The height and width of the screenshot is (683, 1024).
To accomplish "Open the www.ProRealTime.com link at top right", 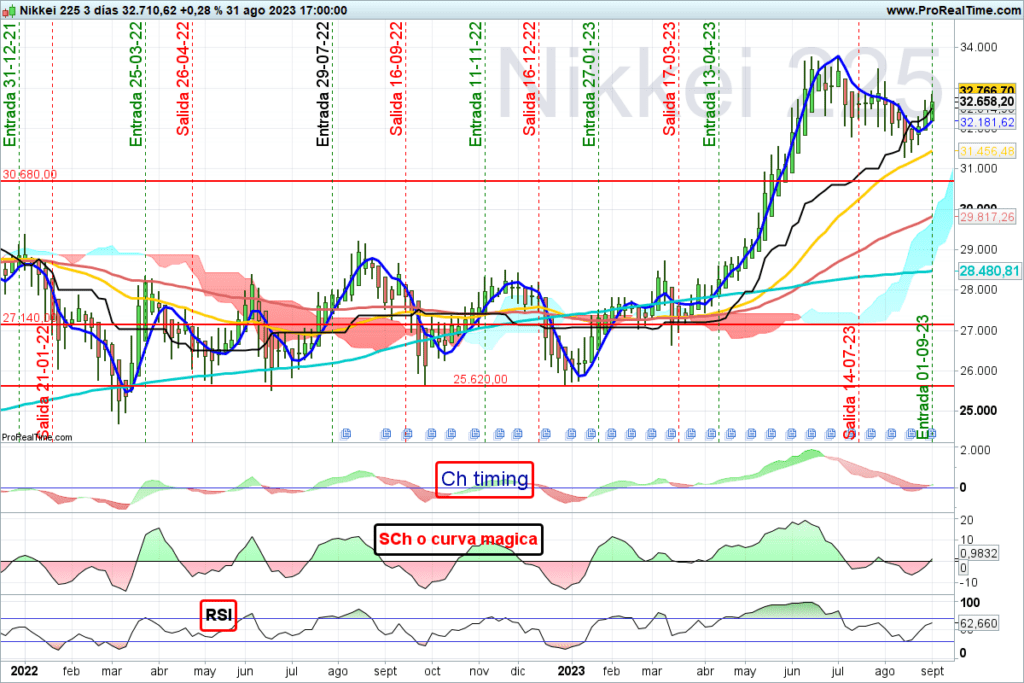I will 953,10.
